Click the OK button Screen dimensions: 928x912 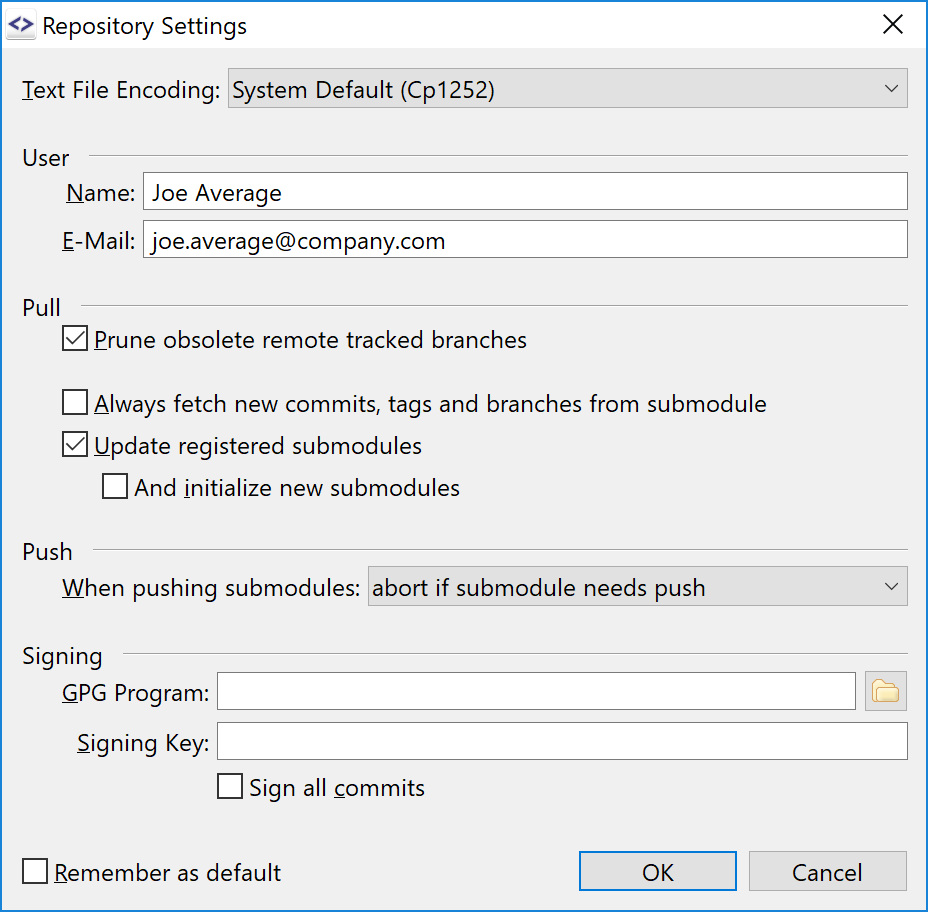(x=657, y=870)
